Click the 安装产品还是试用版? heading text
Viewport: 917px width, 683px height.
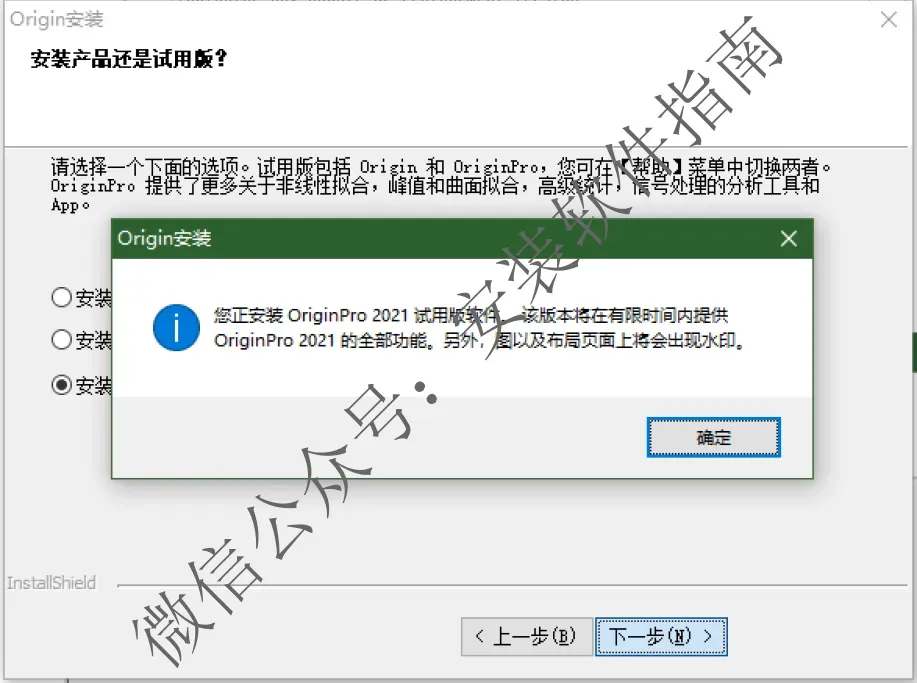[x=129, y=58]
